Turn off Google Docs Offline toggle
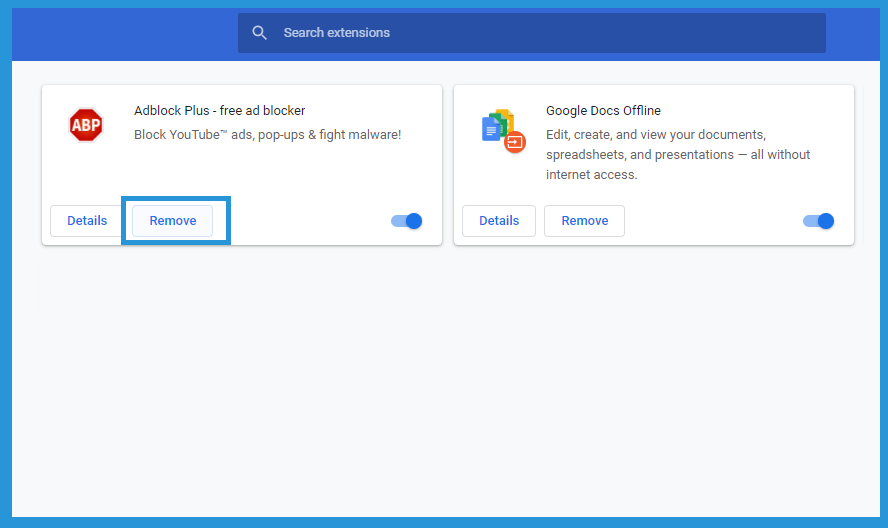Image resolution: width=888 pixels, height=528 pixels. click(818, 220)
